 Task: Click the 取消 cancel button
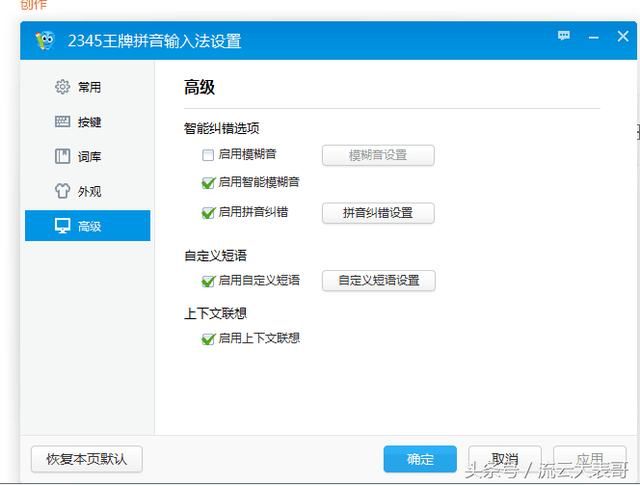pyautogui.click(x=505, y=459)
